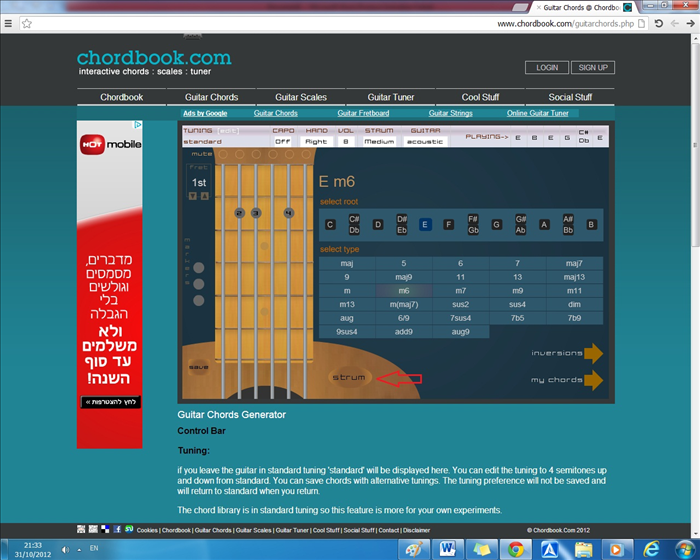Image resolution: width=700 pixels, height=560 pixels.
Task: Open the Capo setting showing Off
Action: pos(283,141)
